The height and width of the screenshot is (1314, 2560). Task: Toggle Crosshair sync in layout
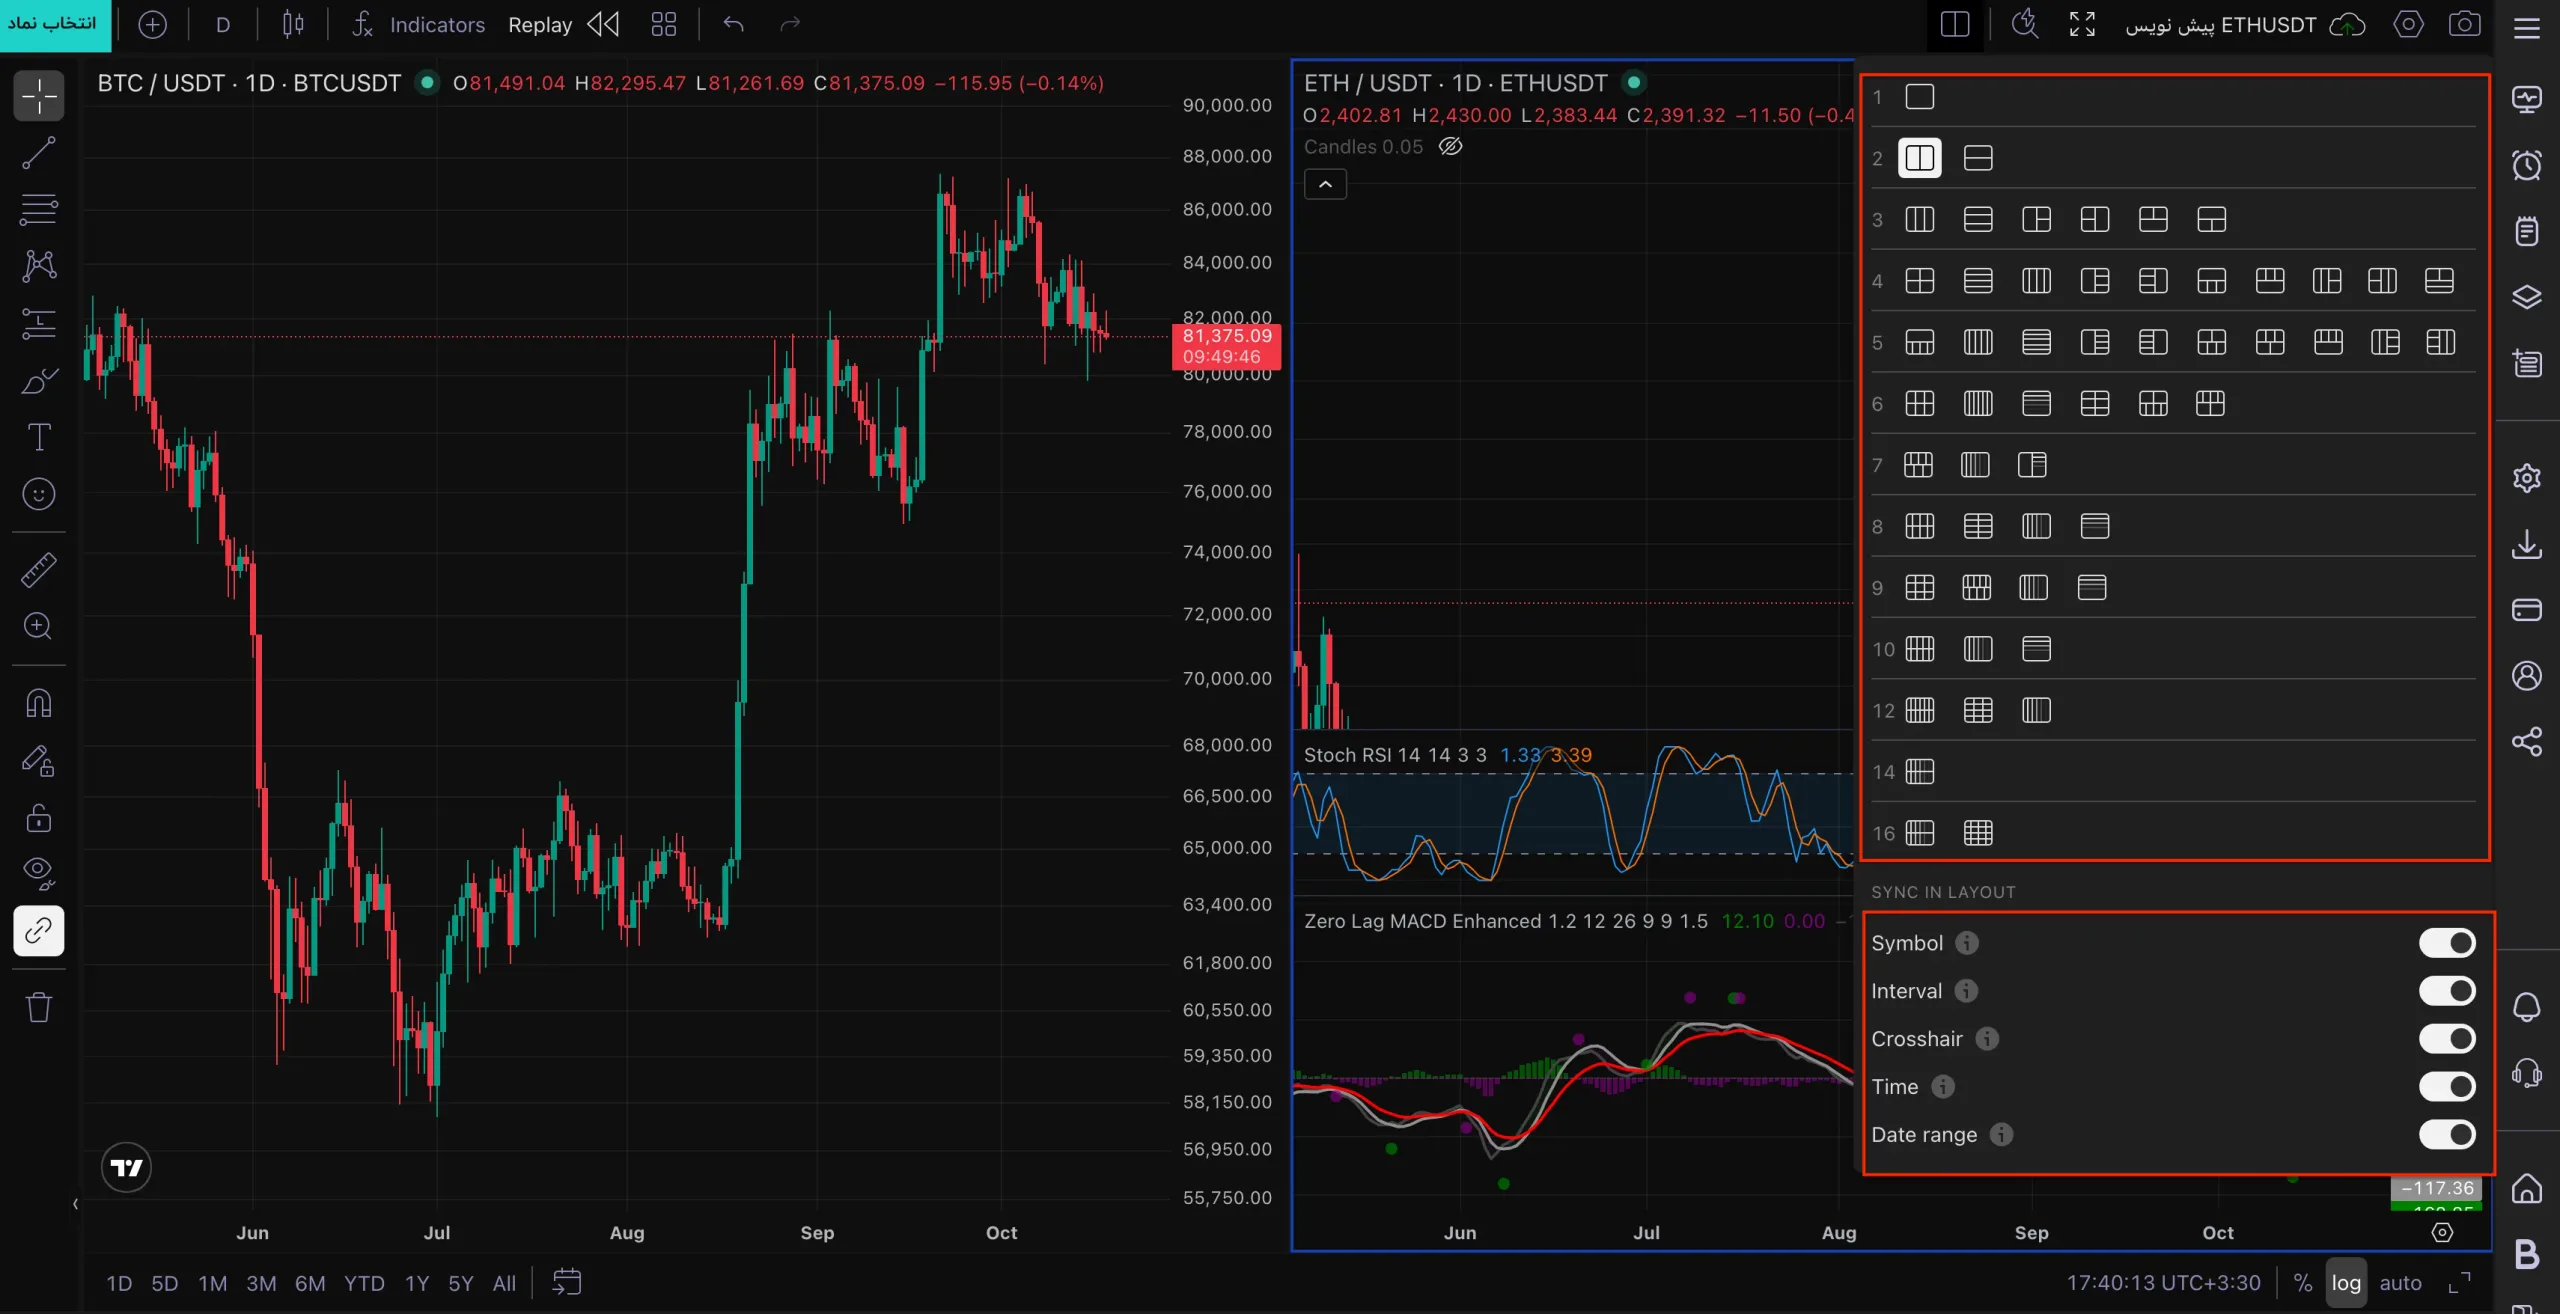tap(2447, 1039)
